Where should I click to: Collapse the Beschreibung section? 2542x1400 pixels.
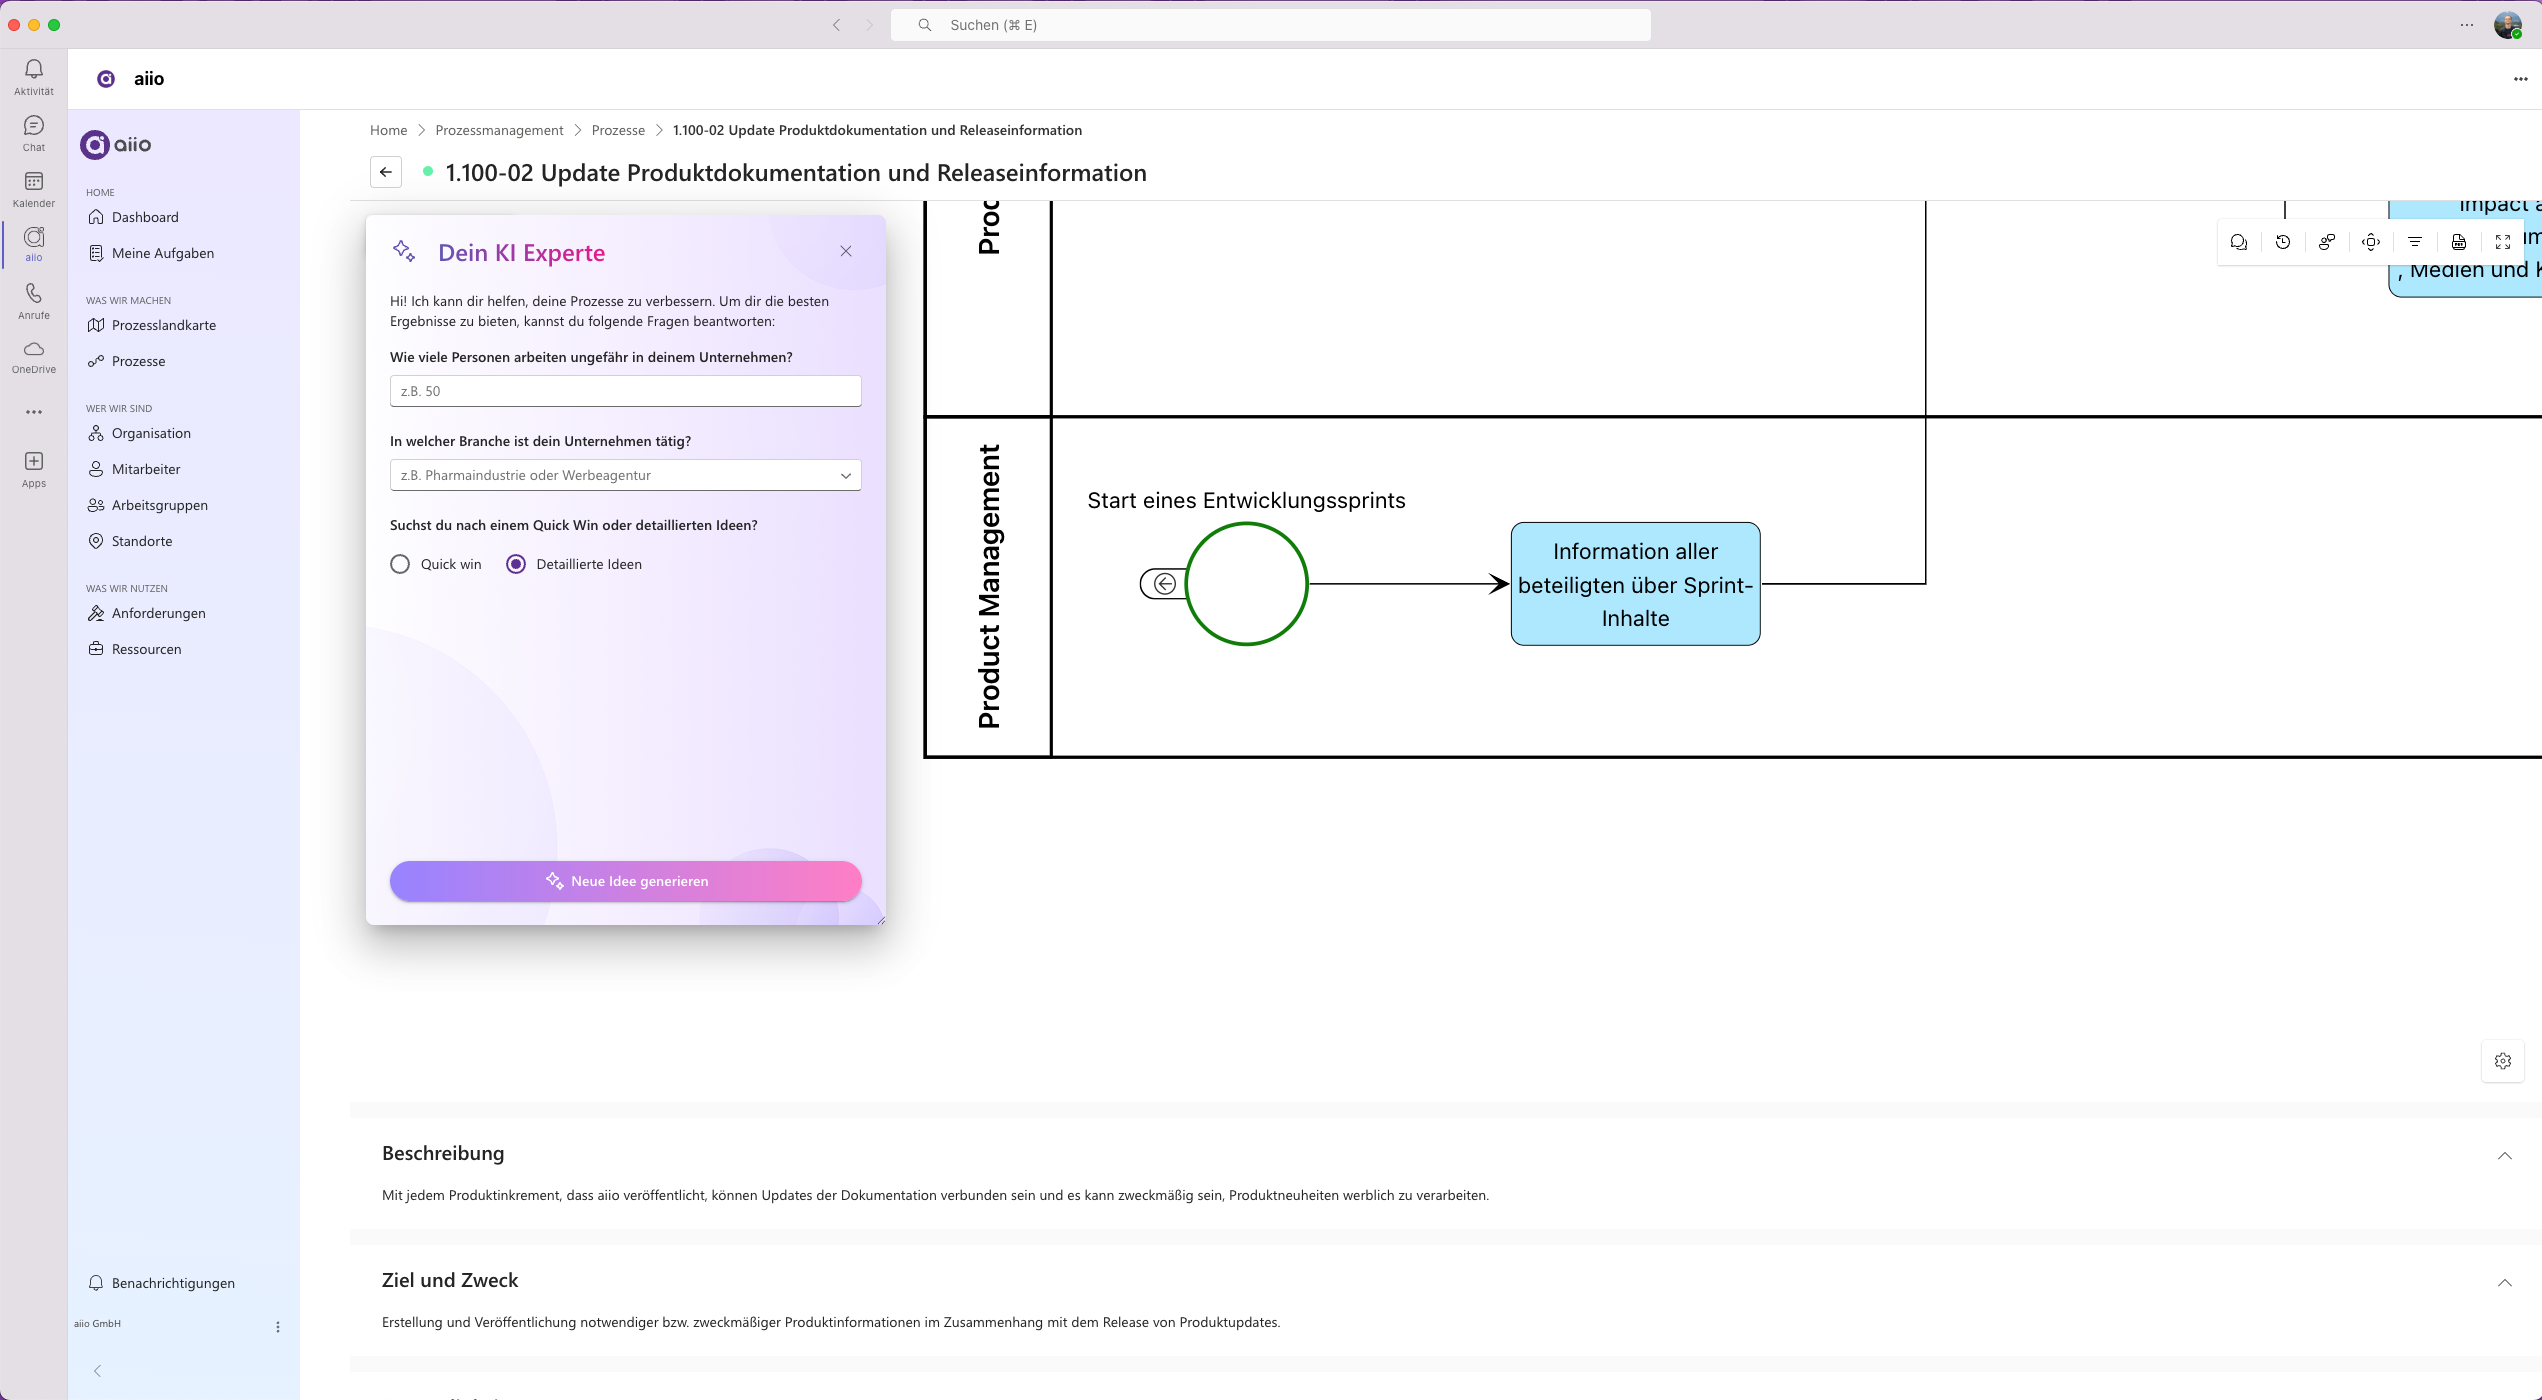2504,1155
